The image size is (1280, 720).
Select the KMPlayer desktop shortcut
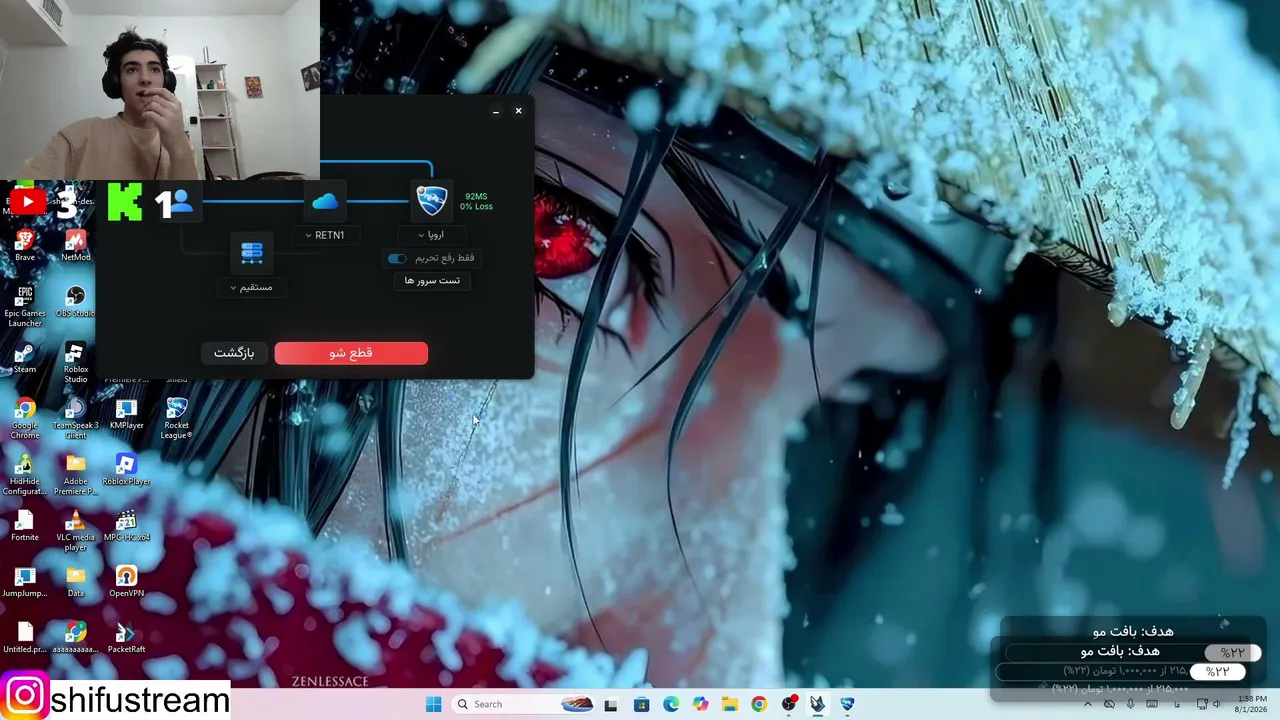[x=126, y=413]
